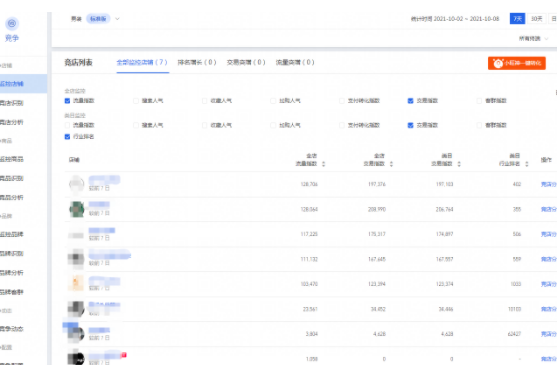The image size is (557, 365).
Task: Select the 7天 time range
Action: [517, 18]
